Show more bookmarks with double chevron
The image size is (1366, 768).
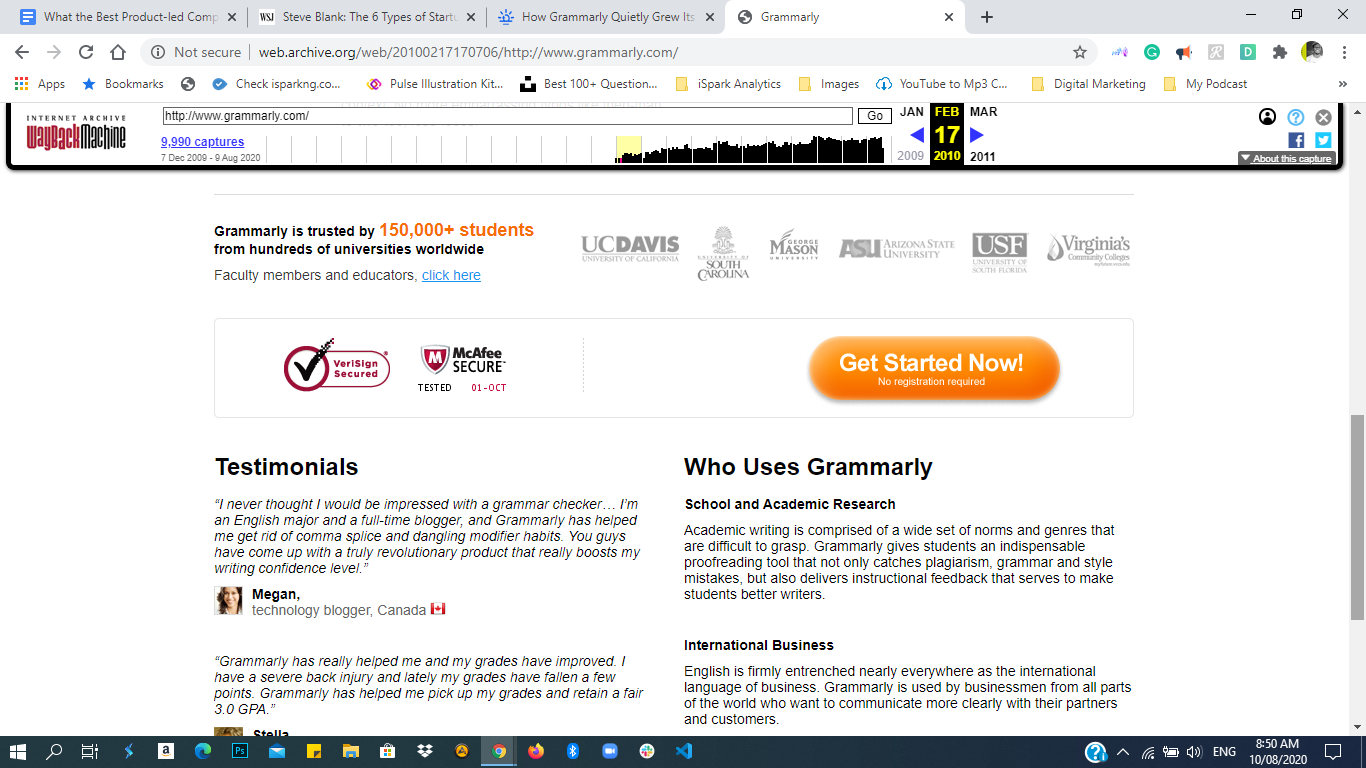pyautogui.click(x=1343, y=84)
